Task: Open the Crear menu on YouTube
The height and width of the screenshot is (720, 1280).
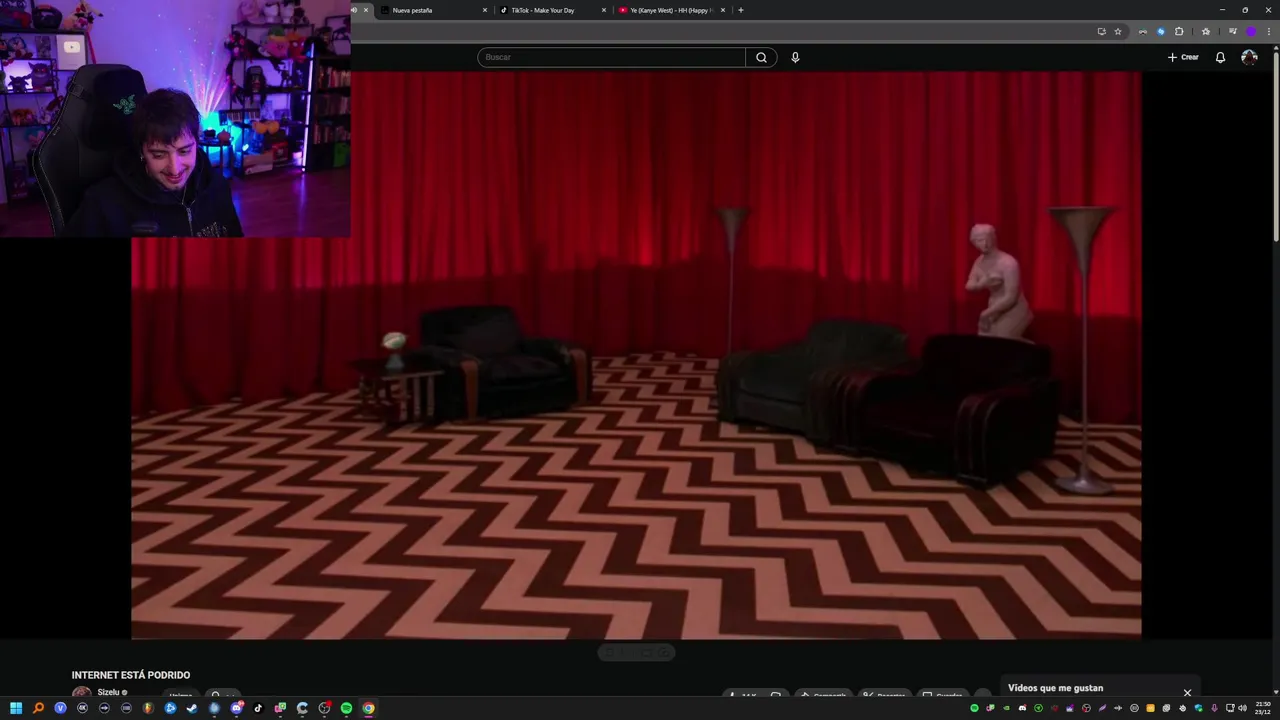Action: click(1183, 57)
